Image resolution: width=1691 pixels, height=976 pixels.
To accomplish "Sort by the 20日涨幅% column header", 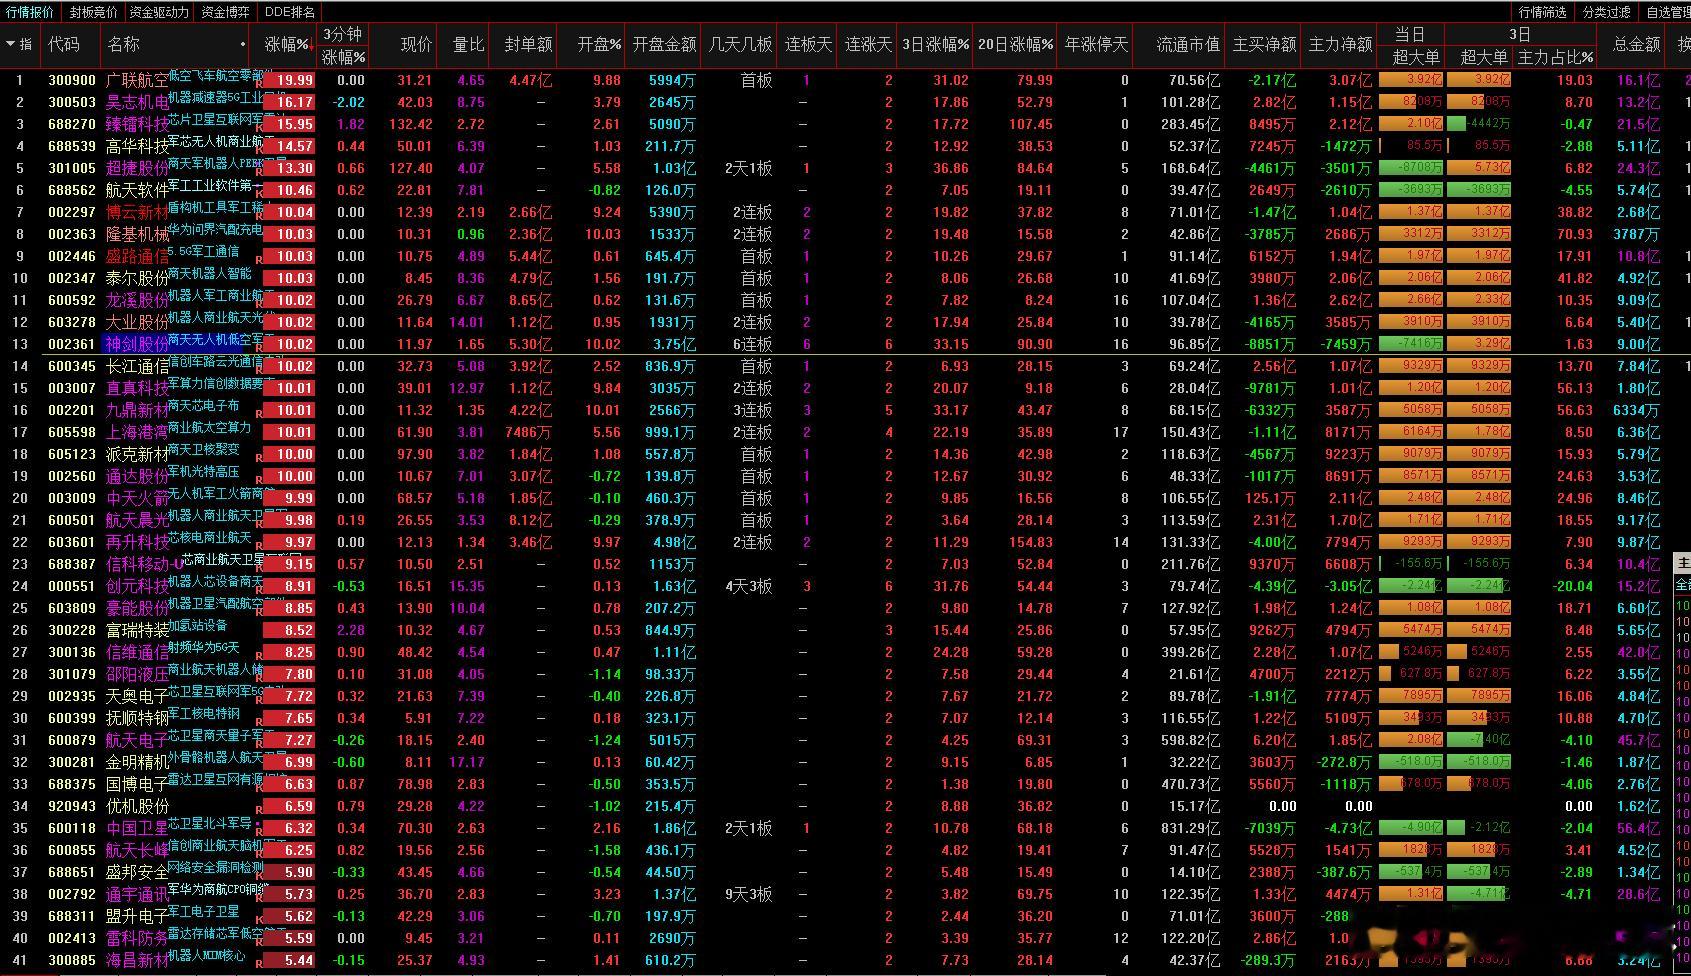I will [1016, 45].
